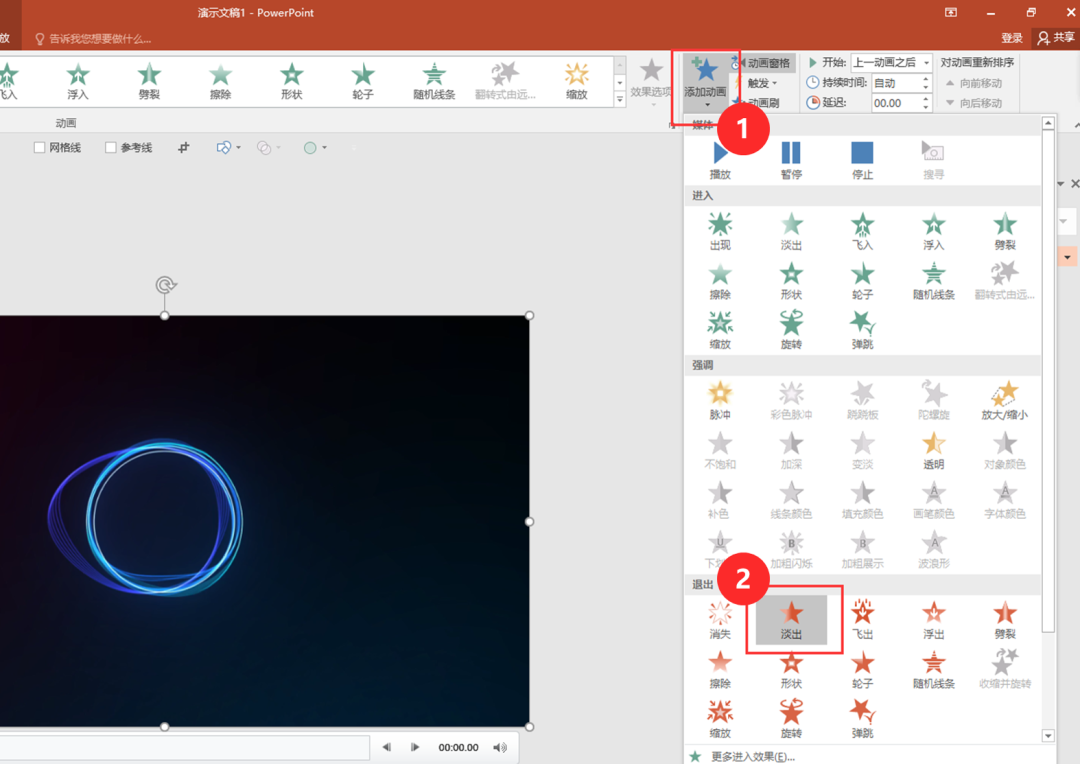This screenshot has height=764, width=1080.
Task: Apply the 脉冲 emphasis effect
Action: [720, 401]
